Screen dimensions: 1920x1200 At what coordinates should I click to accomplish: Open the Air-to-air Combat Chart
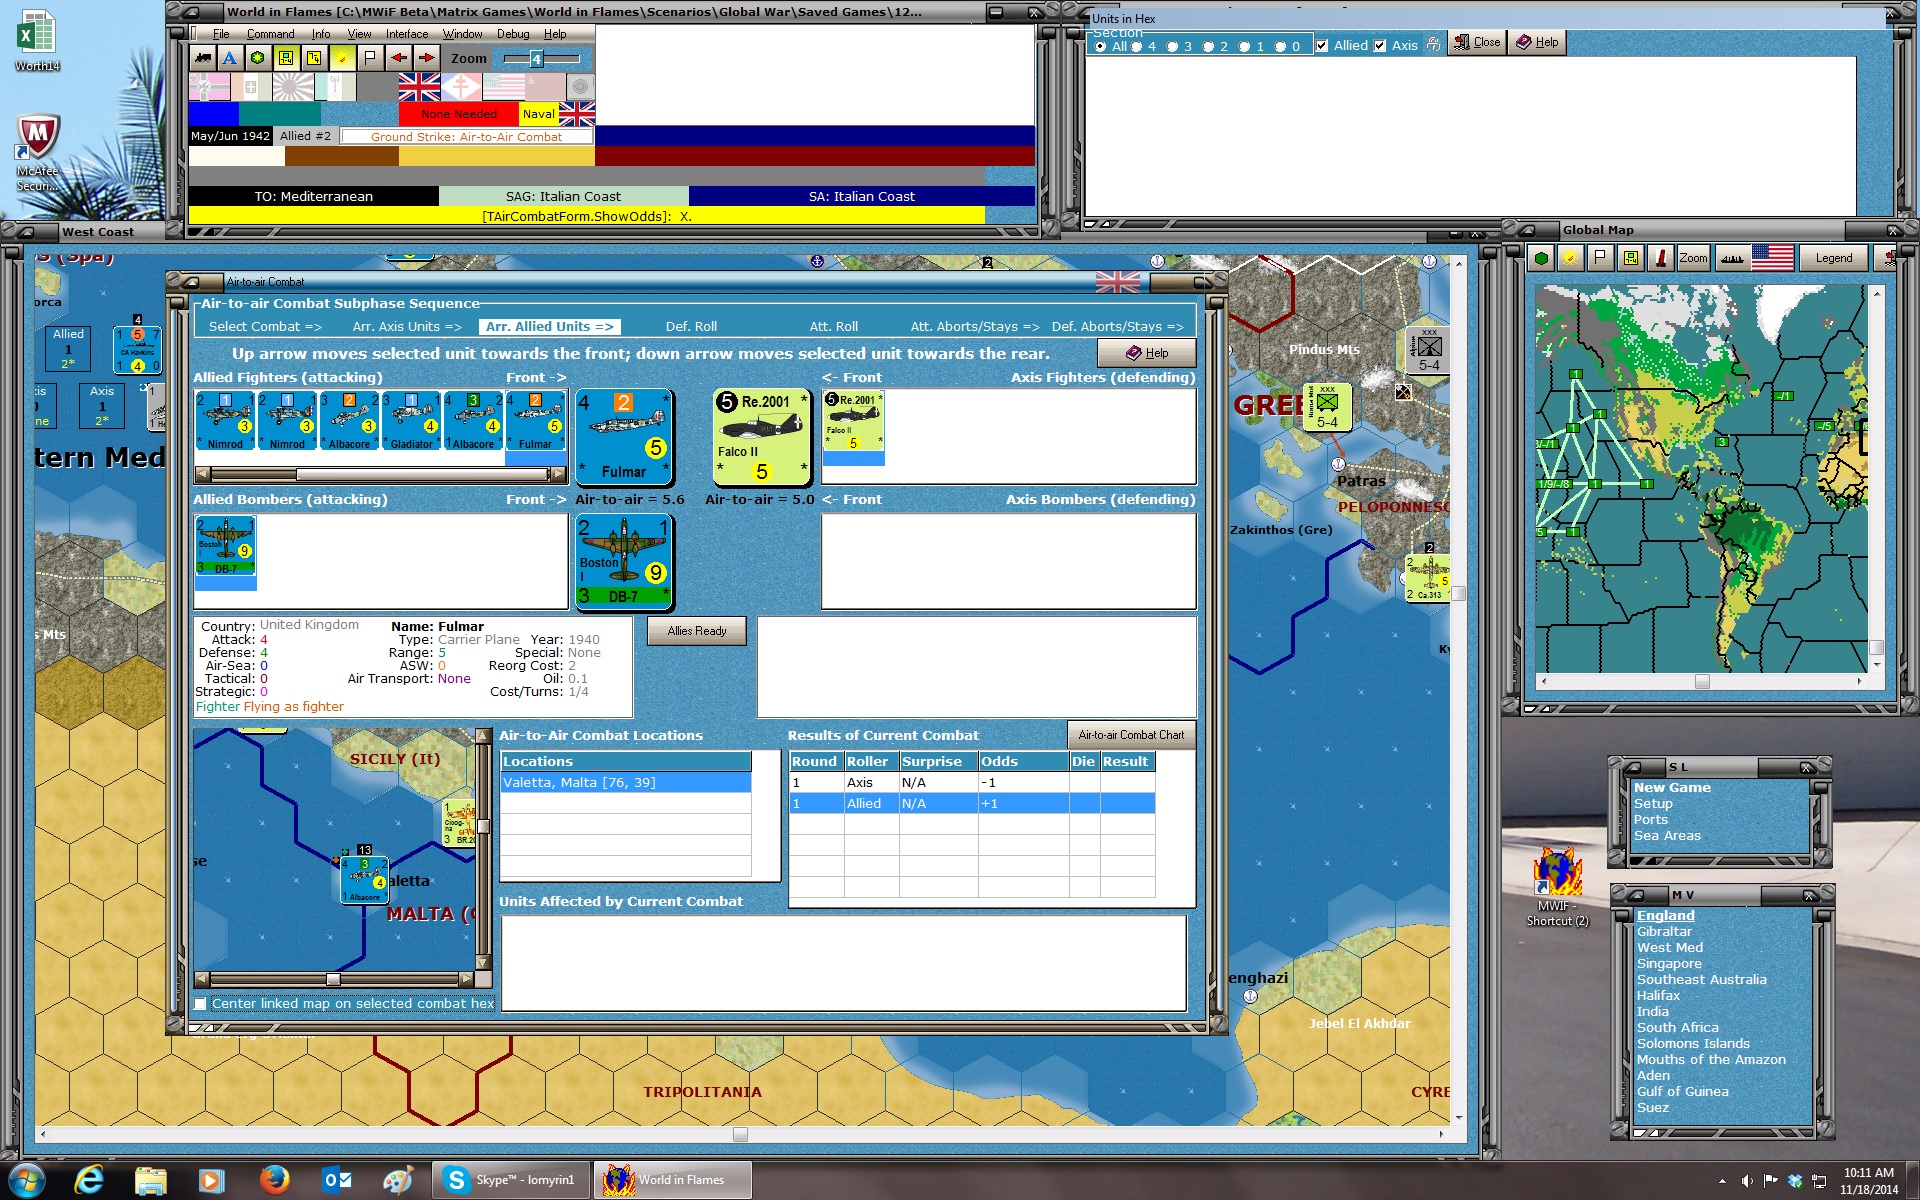pyautogui.click(x=1131, y=735)
